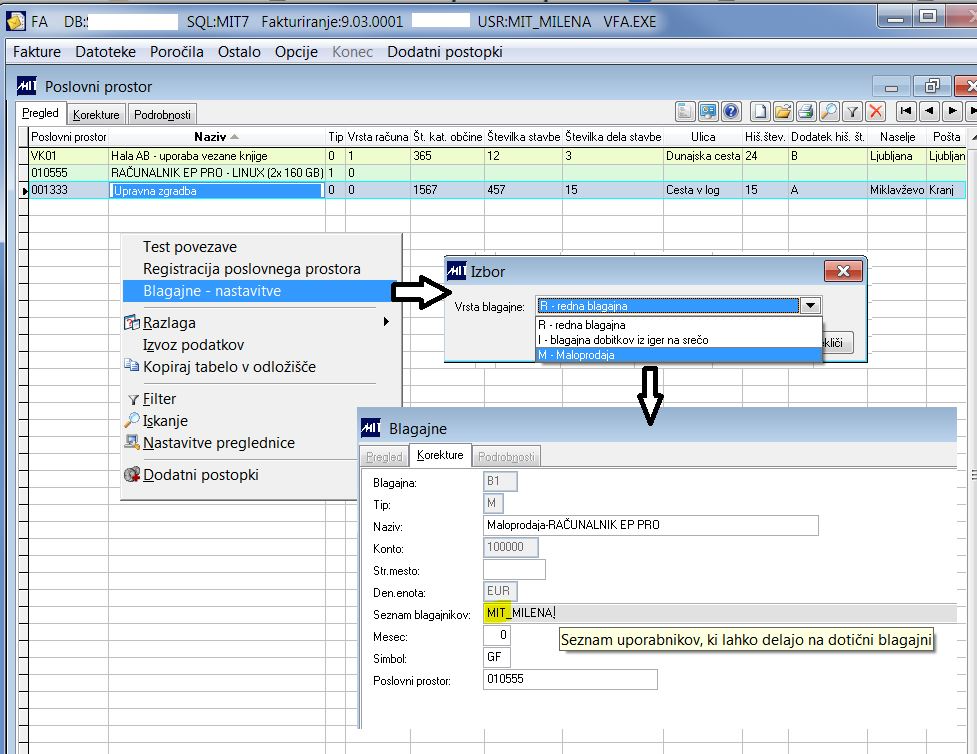
Task: Click the open folder toolbar icon
Action: tap(783, 111)
